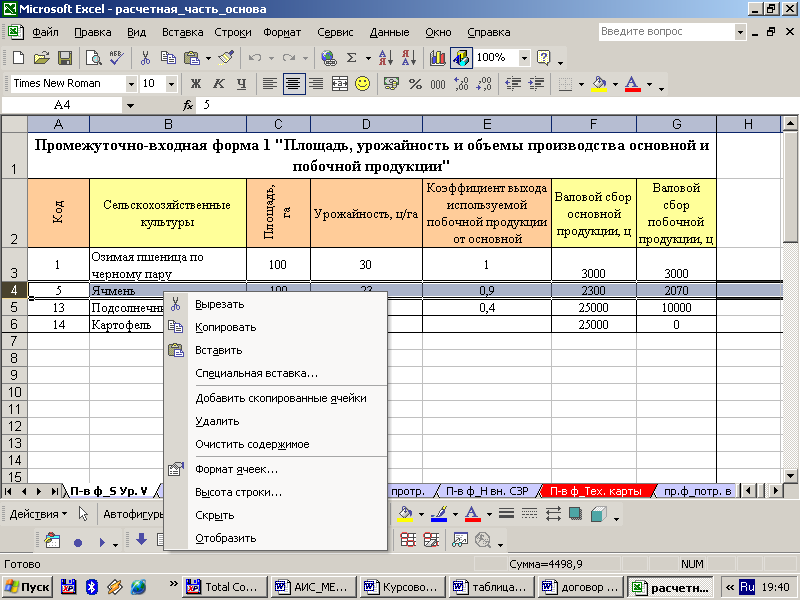The image size is (800, 600).
Task: Switch to П-в ф_Н вн. СЗР sheet tab
Action: (487, 491)
